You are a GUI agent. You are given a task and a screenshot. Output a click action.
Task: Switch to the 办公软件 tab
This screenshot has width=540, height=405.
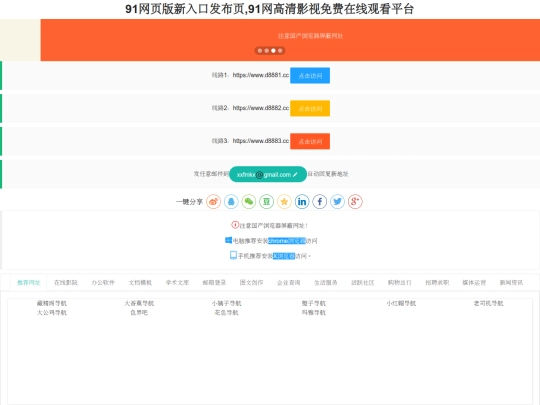click(x=103, y=283)
